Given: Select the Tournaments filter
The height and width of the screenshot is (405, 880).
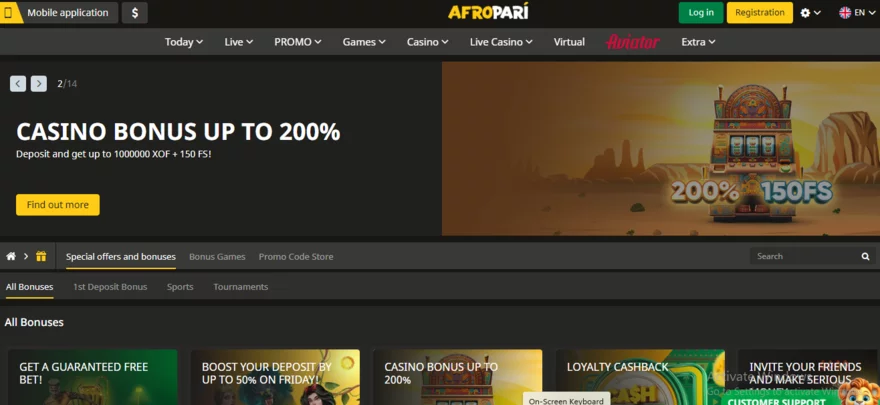Looking at the screenshot, I should [x=241, y=287].
